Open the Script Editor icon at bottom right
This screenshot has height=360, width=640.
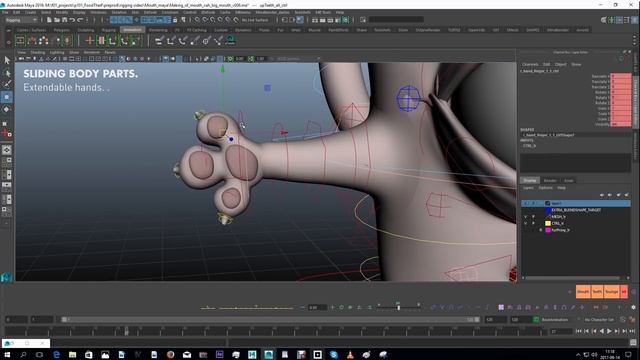pyautogui.click(x=633, y=342)
